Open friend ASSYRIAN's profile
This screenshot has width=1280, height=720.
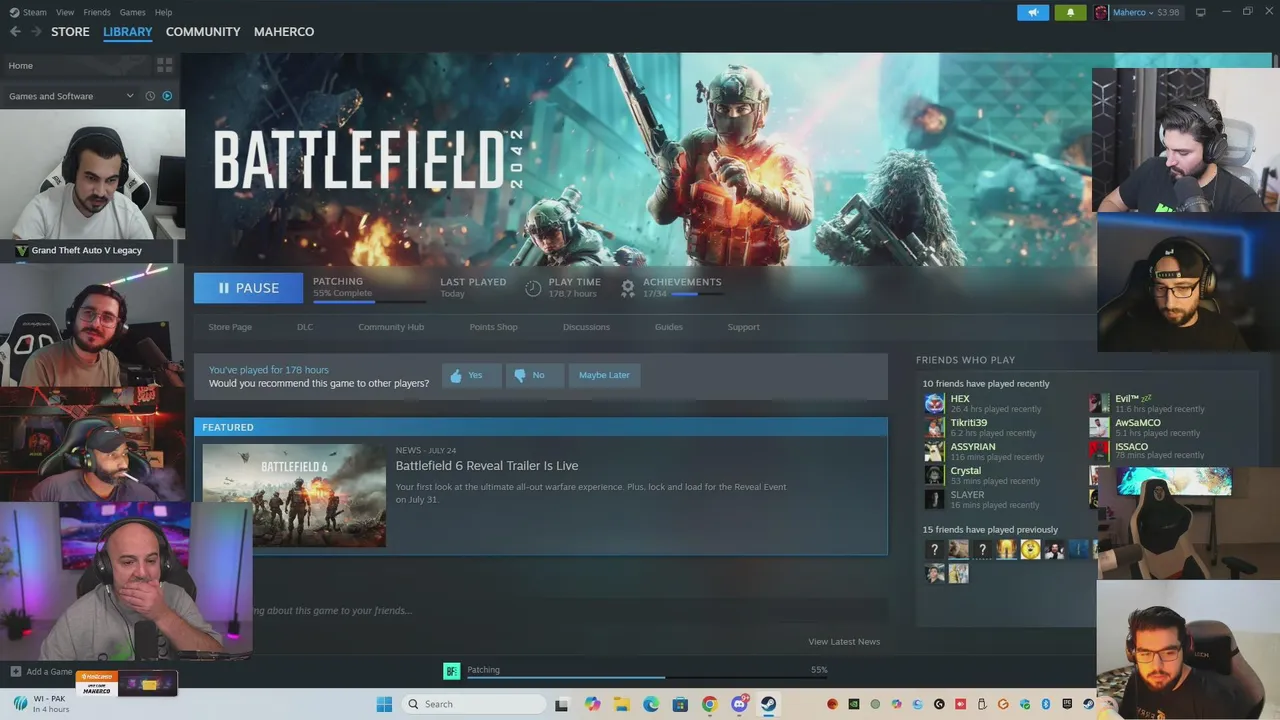(972, 447)
